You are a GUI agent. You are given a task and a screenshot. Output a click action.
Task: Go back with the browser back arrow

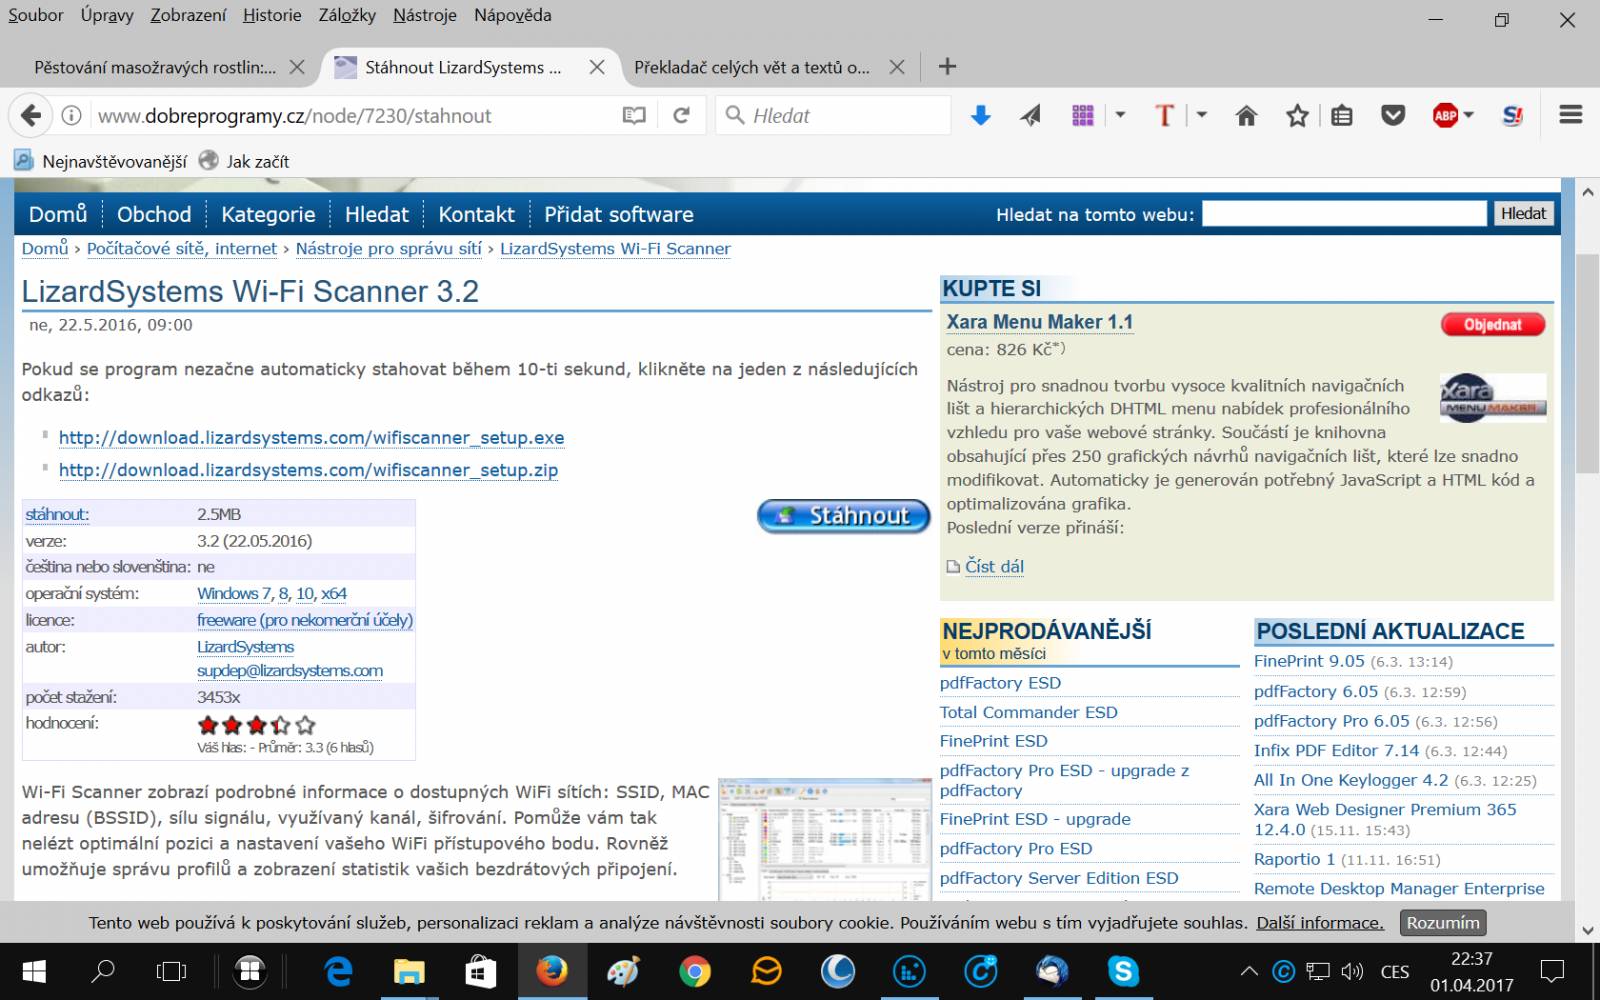click(x=31, y=115)
